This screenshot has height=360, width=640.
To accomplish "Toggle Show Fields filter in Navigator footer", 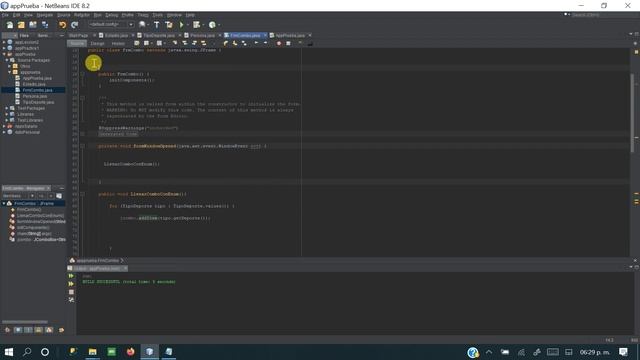I will 18,330.
